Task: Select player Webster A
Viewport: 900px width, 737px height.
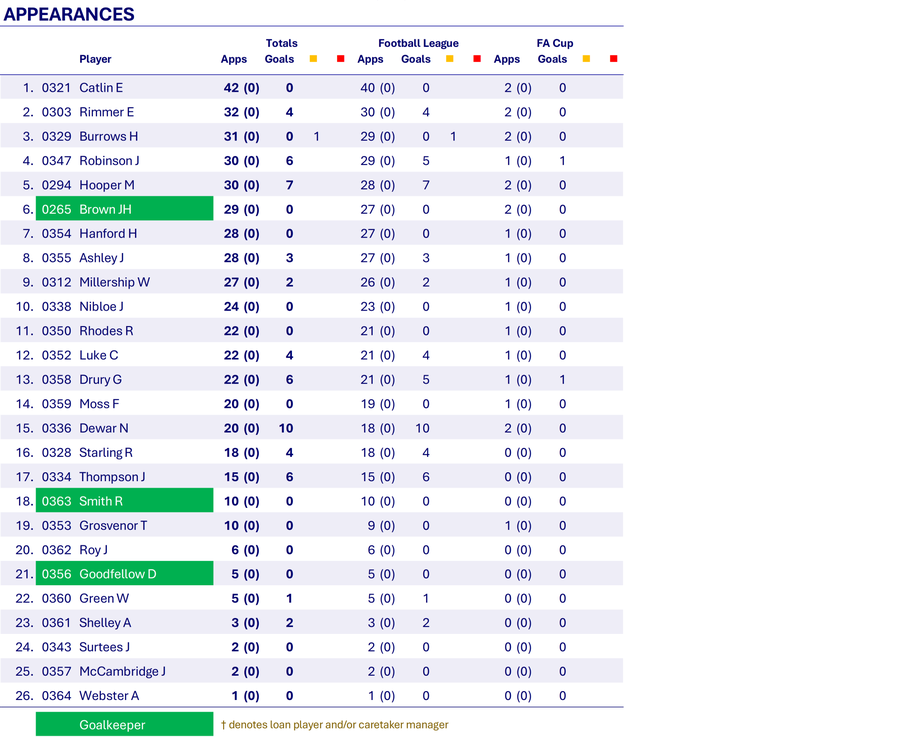Action: pyautogui.click(x=109, y=696)
